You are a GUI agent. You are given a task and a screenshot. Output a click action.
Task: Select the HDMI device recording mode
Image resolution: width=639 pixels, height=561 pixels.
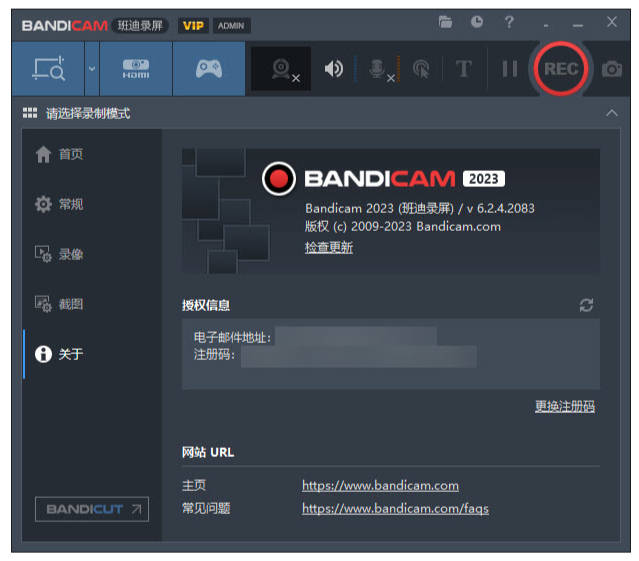pos(136,68)
